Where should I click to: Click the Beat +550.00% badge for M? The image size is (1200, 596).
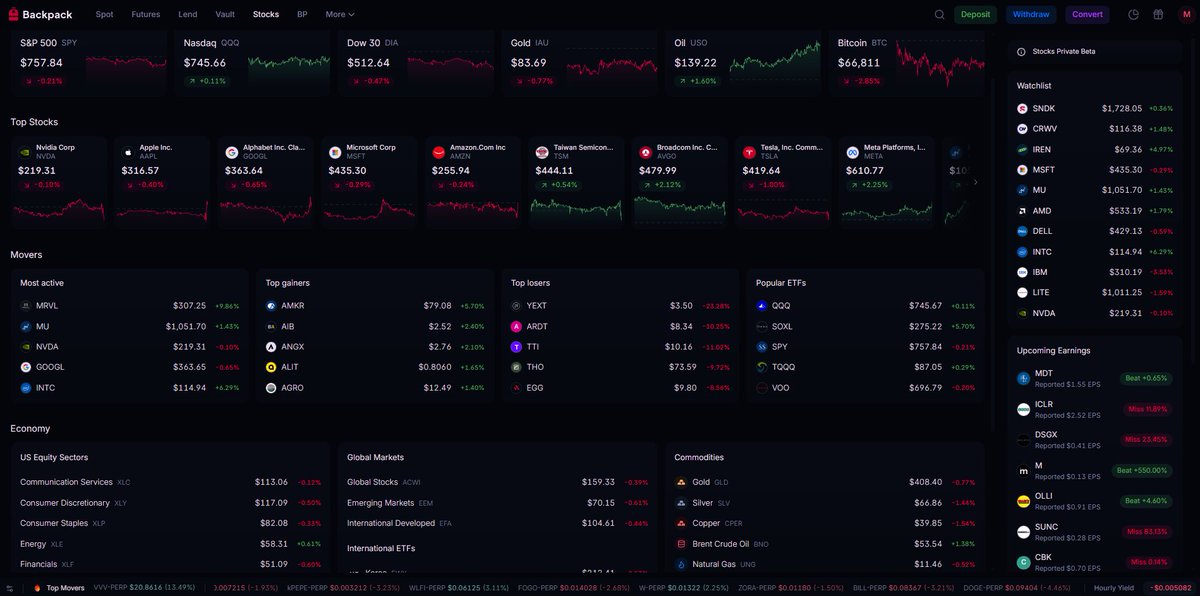point(1142,470)
